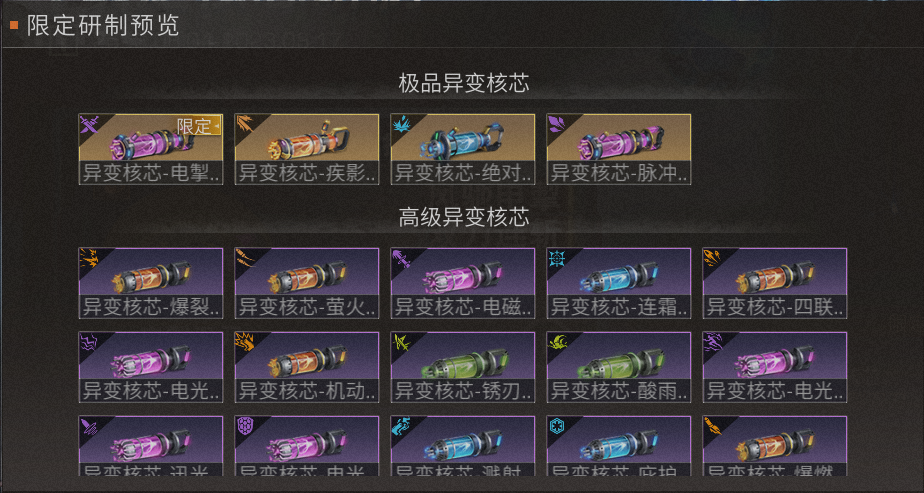
Task: Select the 异变核心-爆裂 core item
Action: 151,283
